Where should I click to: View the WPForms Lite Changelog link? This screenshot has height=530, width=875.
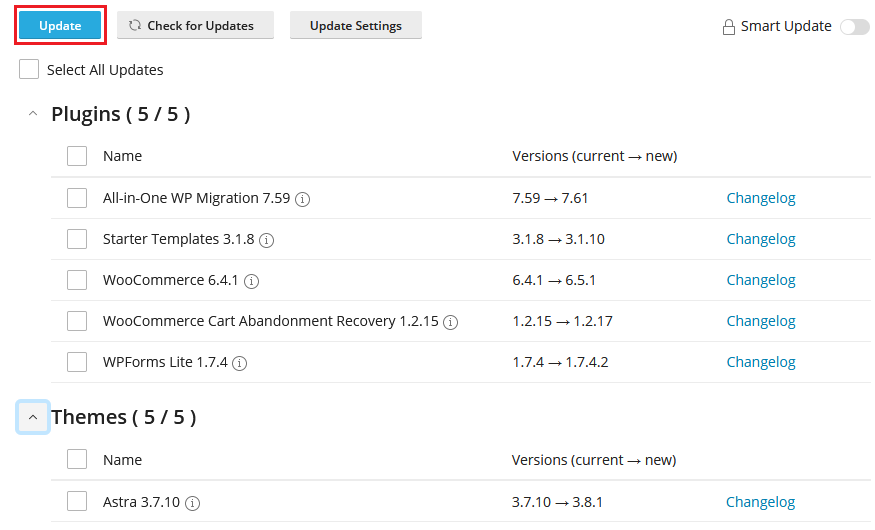pyautogui.click(x=761, y=362)
